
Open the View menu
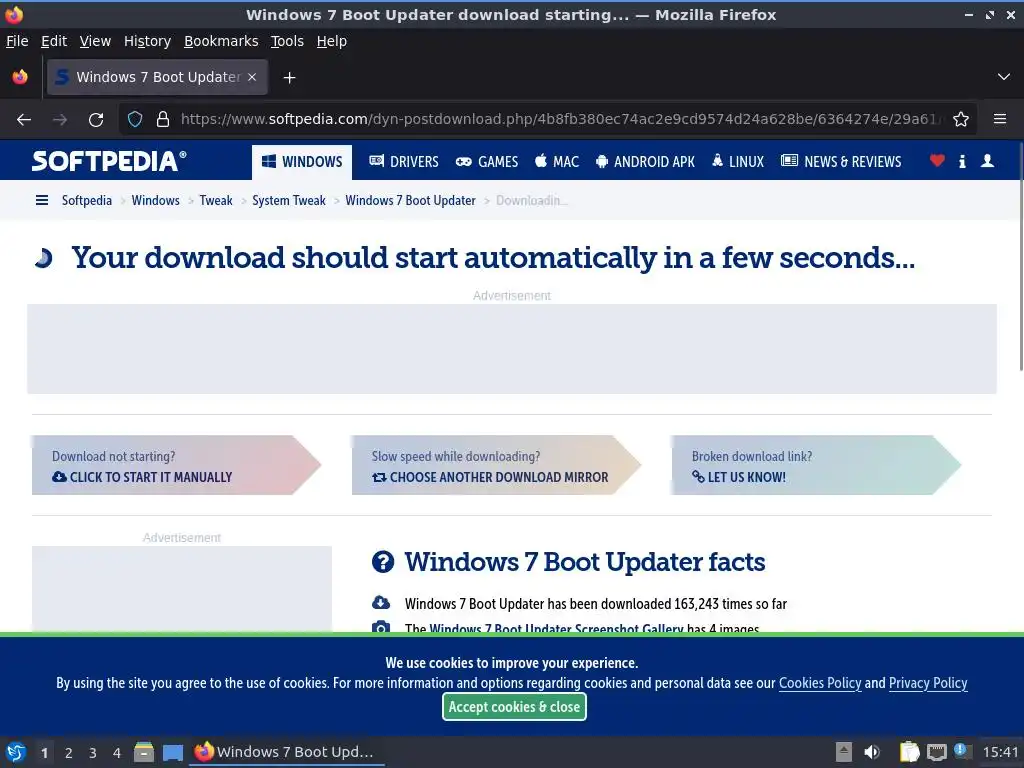[95, 41]
